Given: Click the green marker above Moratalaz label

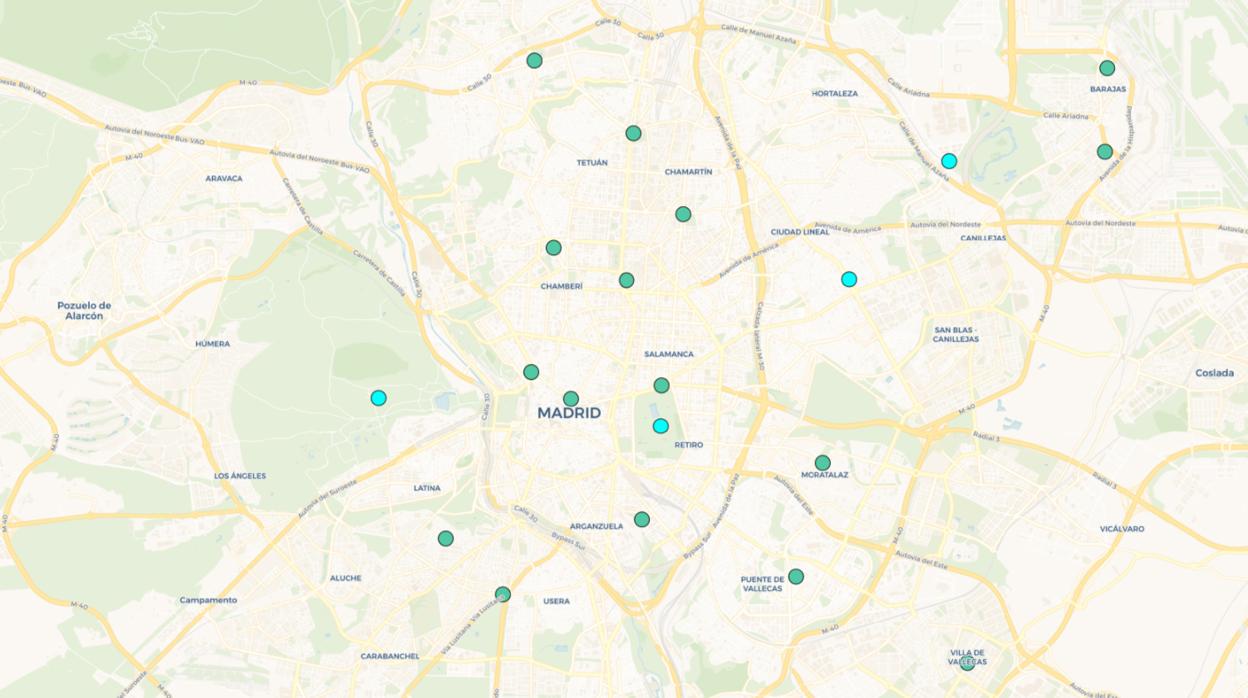Looking at the screenshot, I should (822, 463).
